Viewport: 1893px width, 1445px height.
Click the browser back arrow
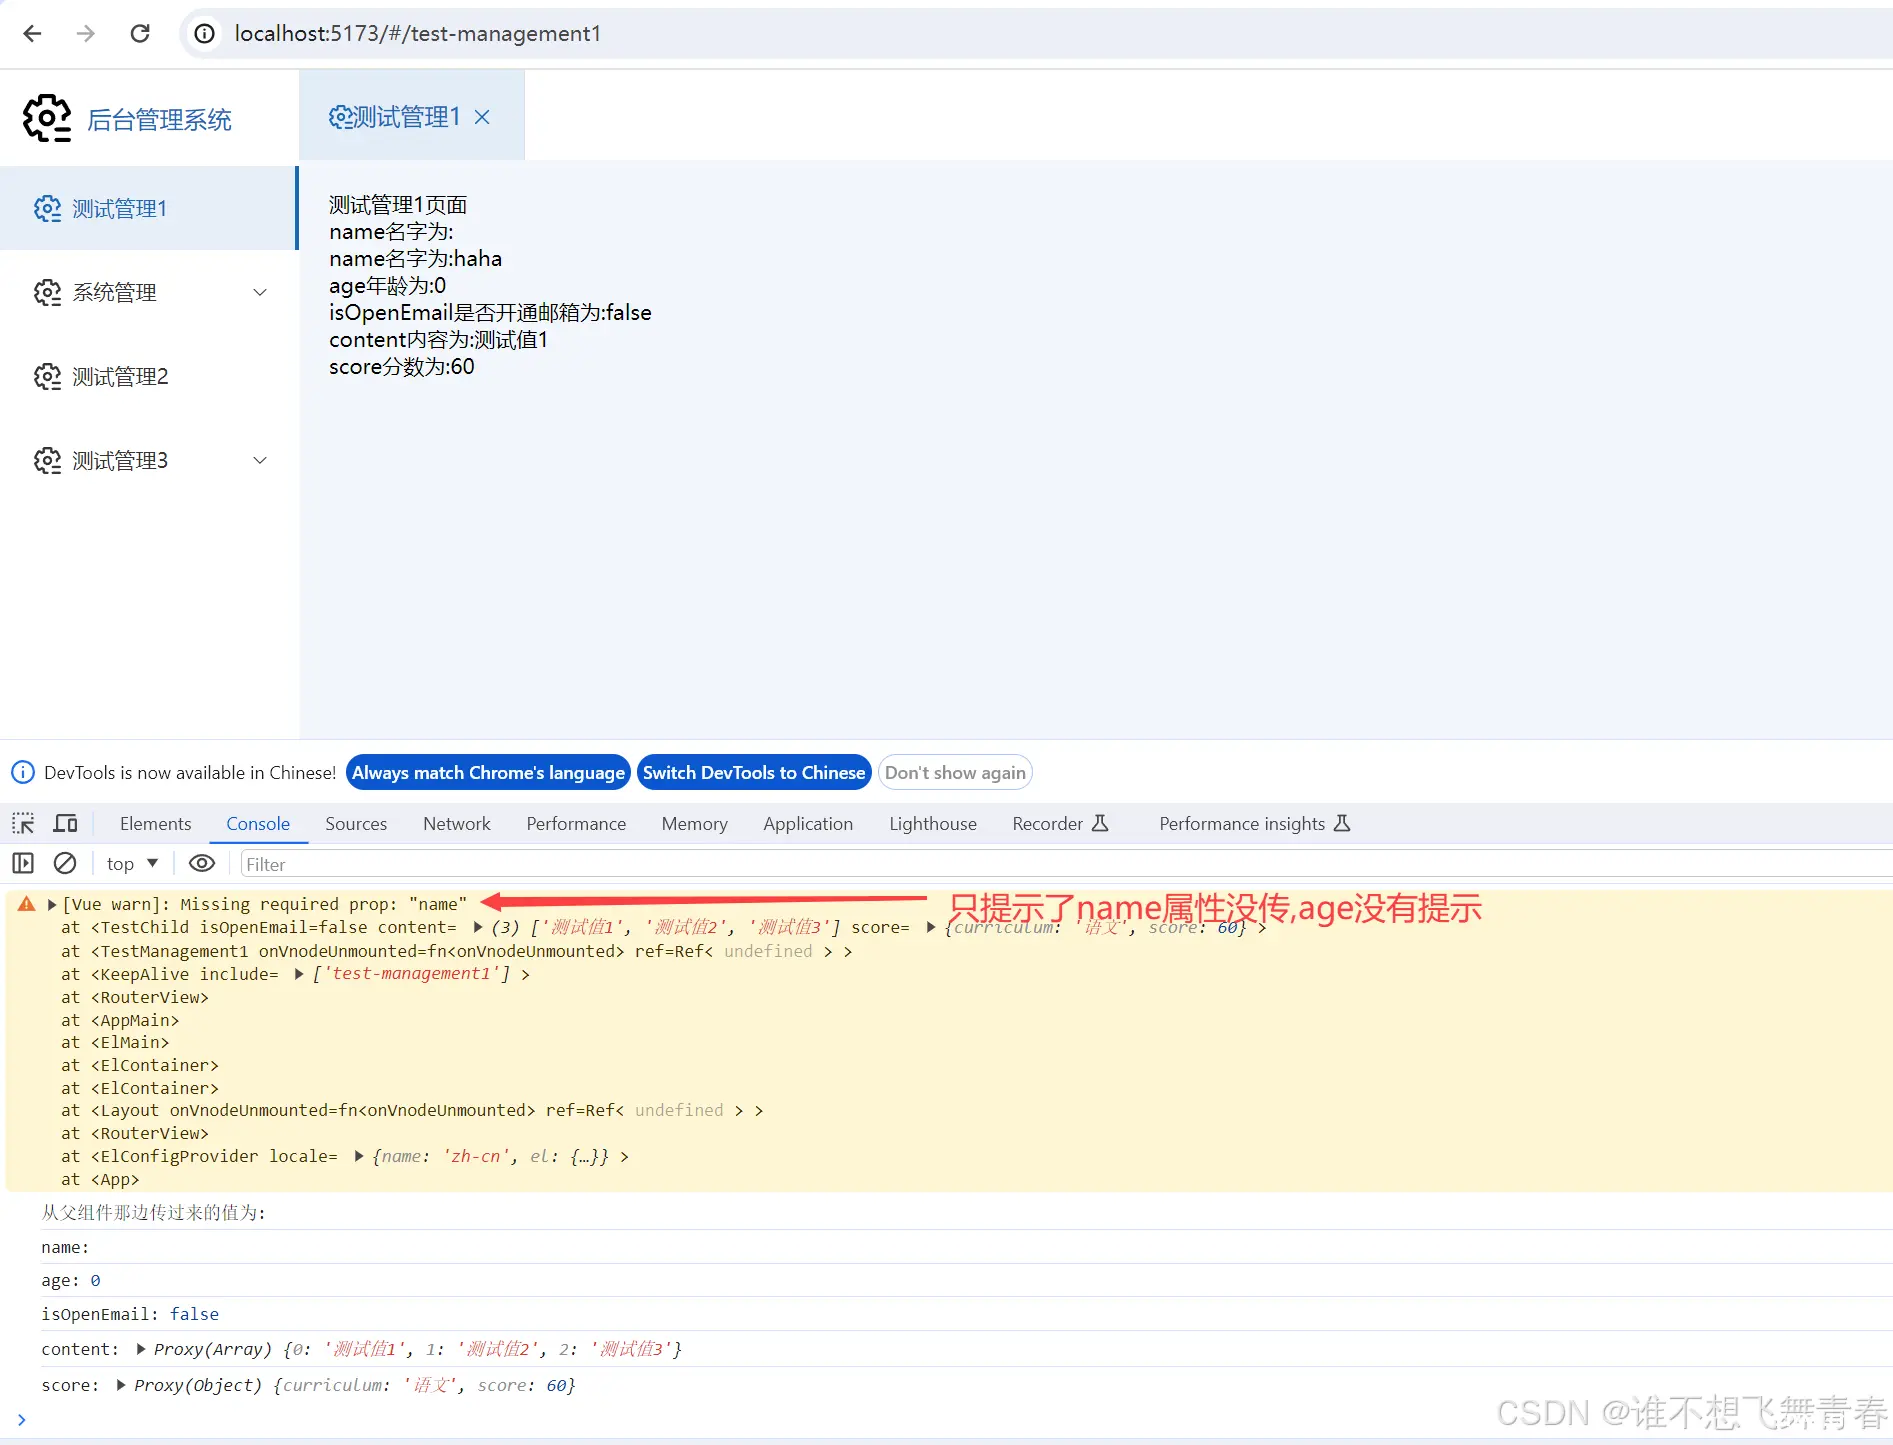coord(32,34)
